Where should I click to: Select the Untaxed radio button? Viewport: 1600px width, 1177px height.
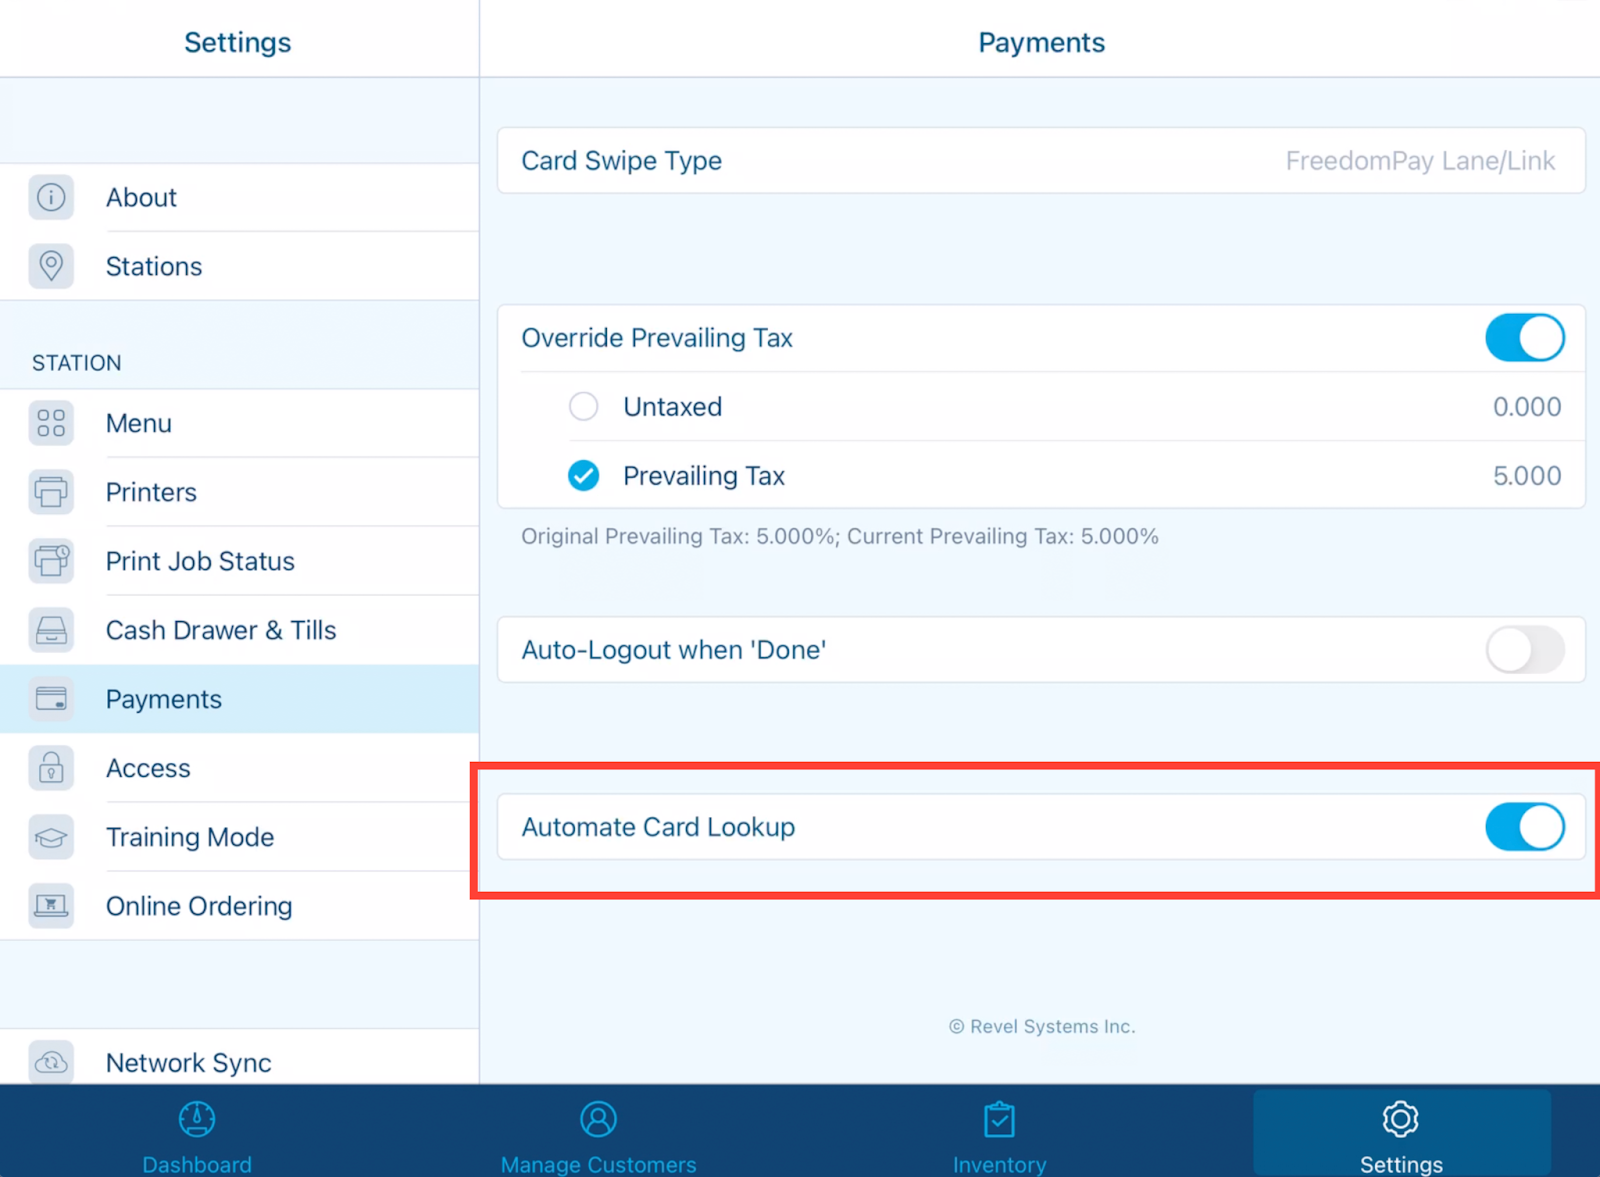tap(584, 407)
